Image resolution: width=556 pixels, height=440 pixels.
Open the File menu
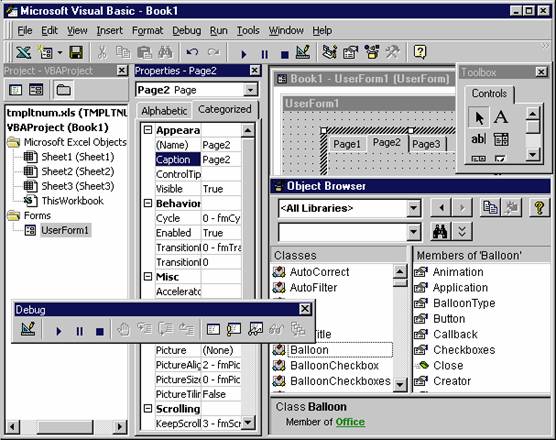[x=25, y=31]
